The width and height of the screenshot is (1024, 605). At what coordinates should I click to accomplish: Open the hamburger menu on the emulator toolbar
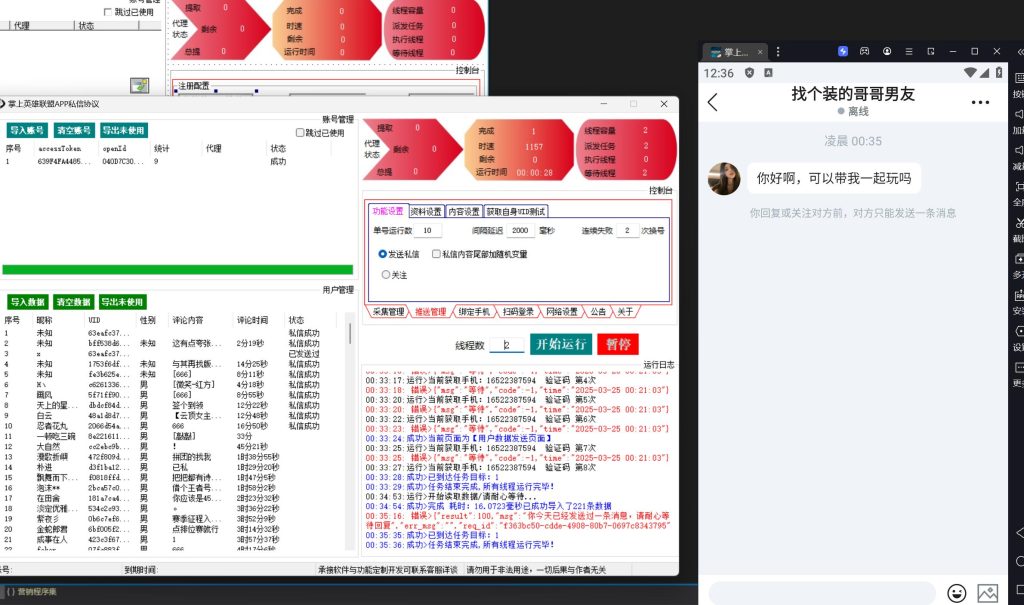pyautogui.click(x=907, y=51)
